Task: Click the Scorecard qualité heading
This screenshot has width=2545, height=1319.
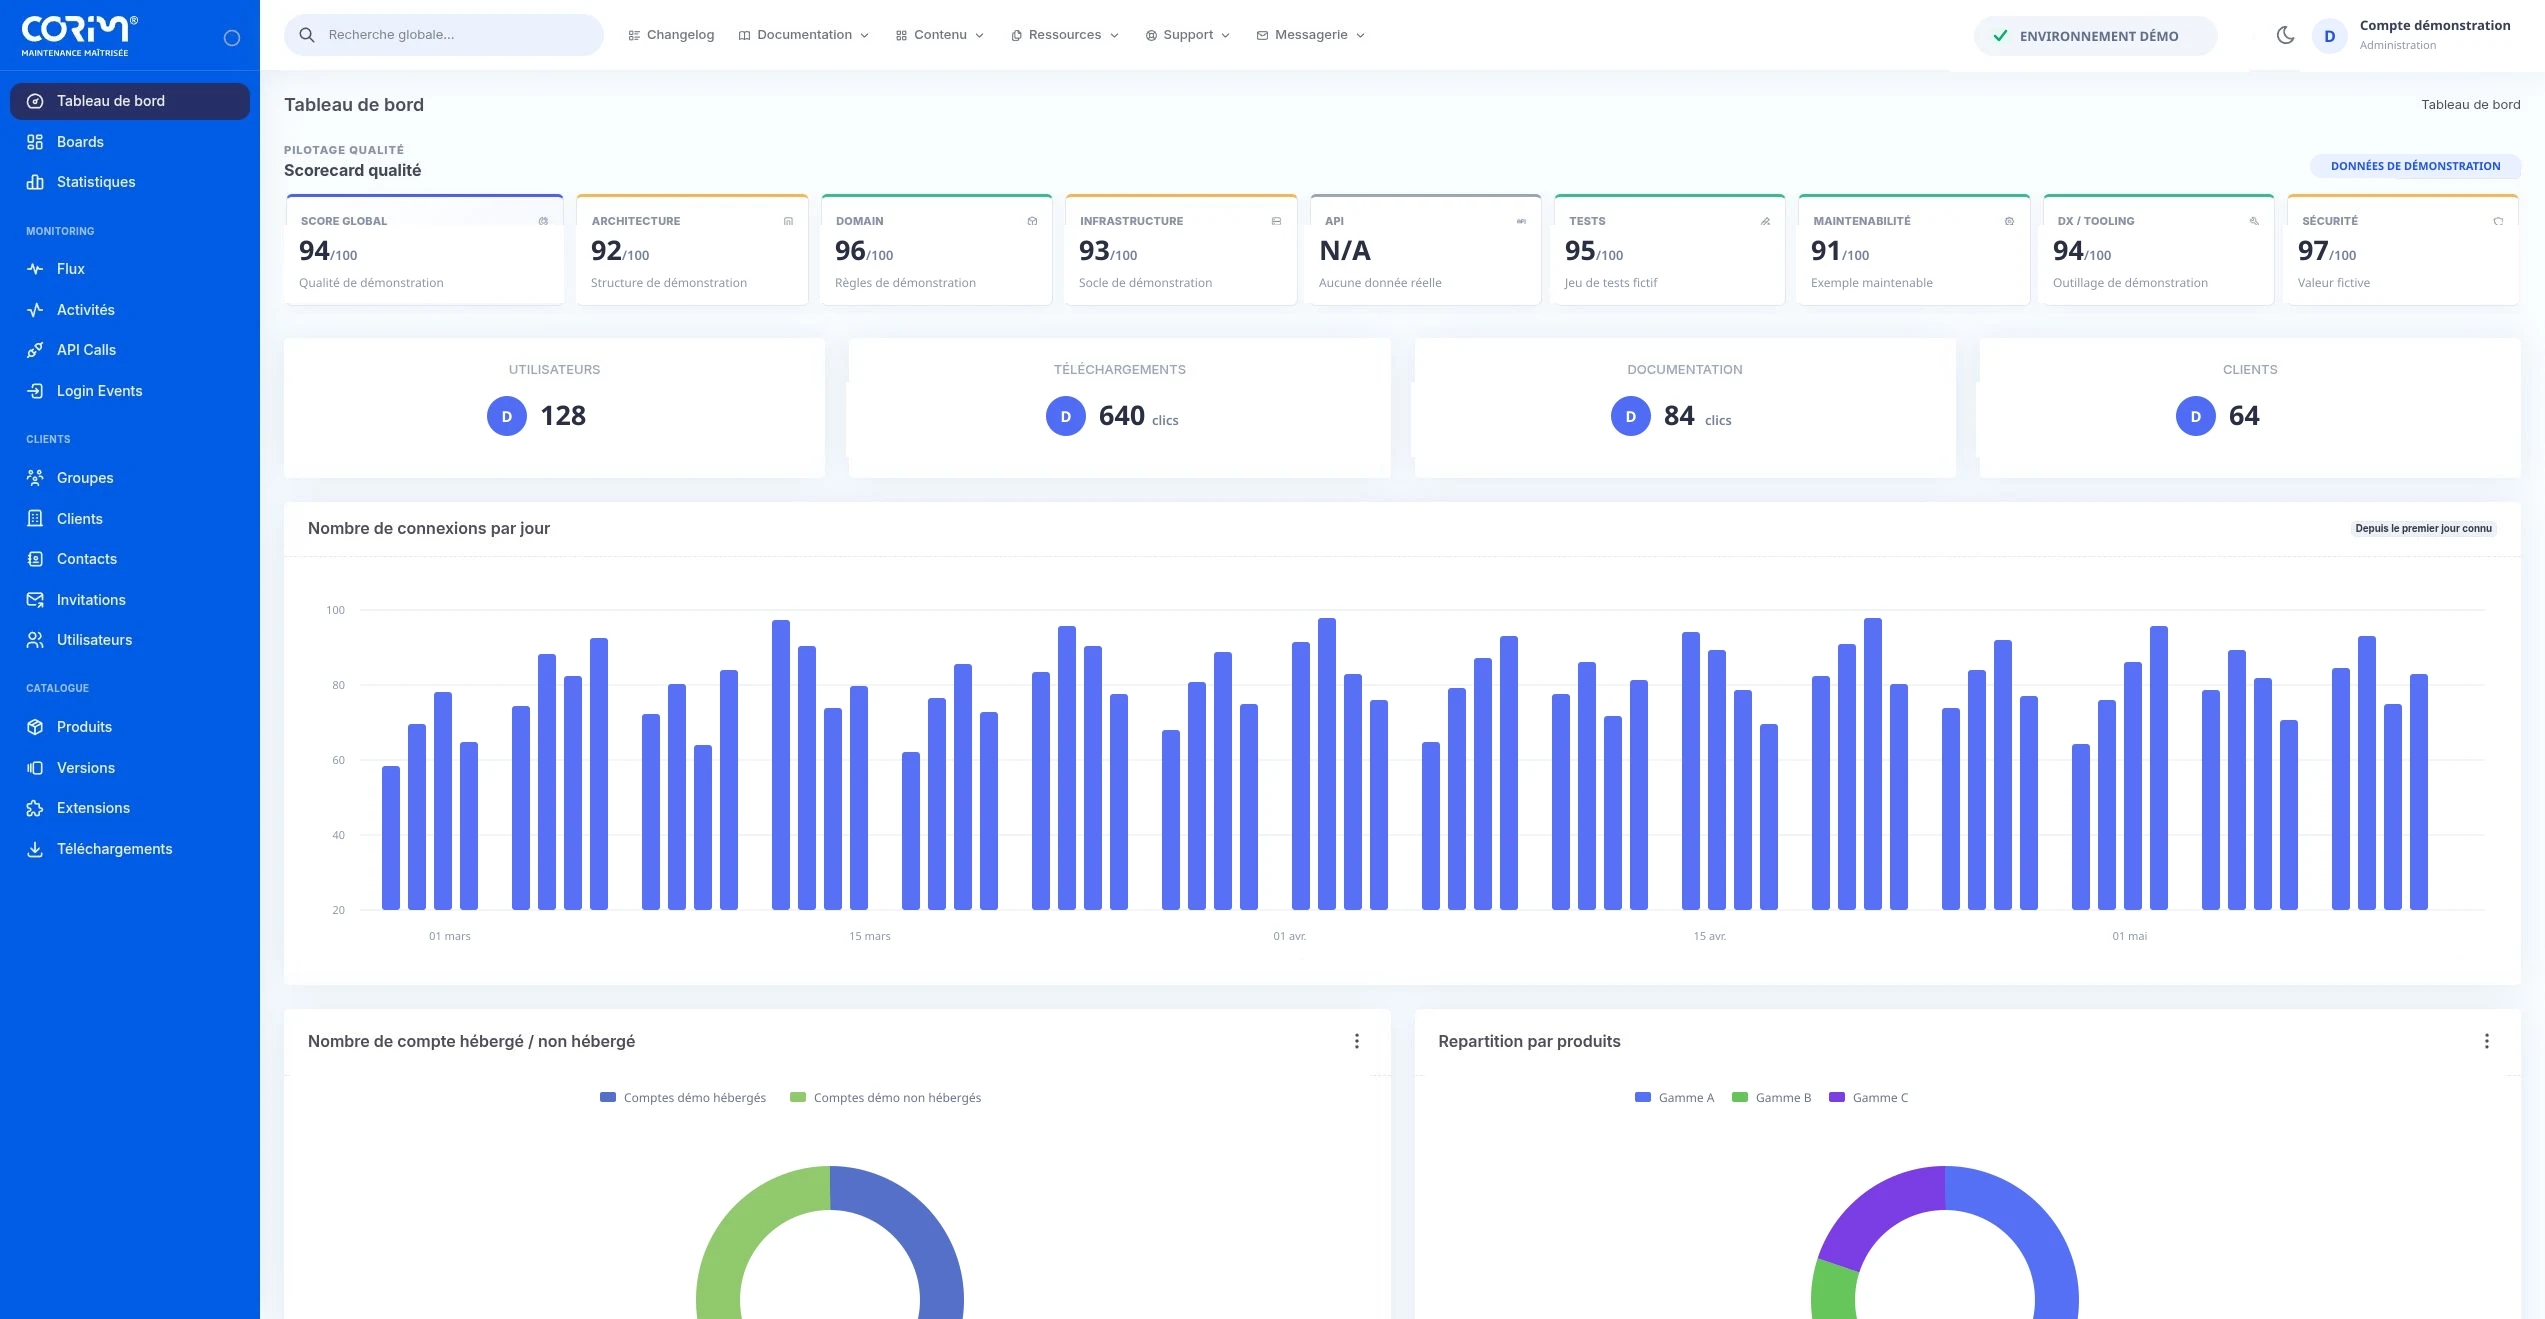Action: (x=352, y=170)
